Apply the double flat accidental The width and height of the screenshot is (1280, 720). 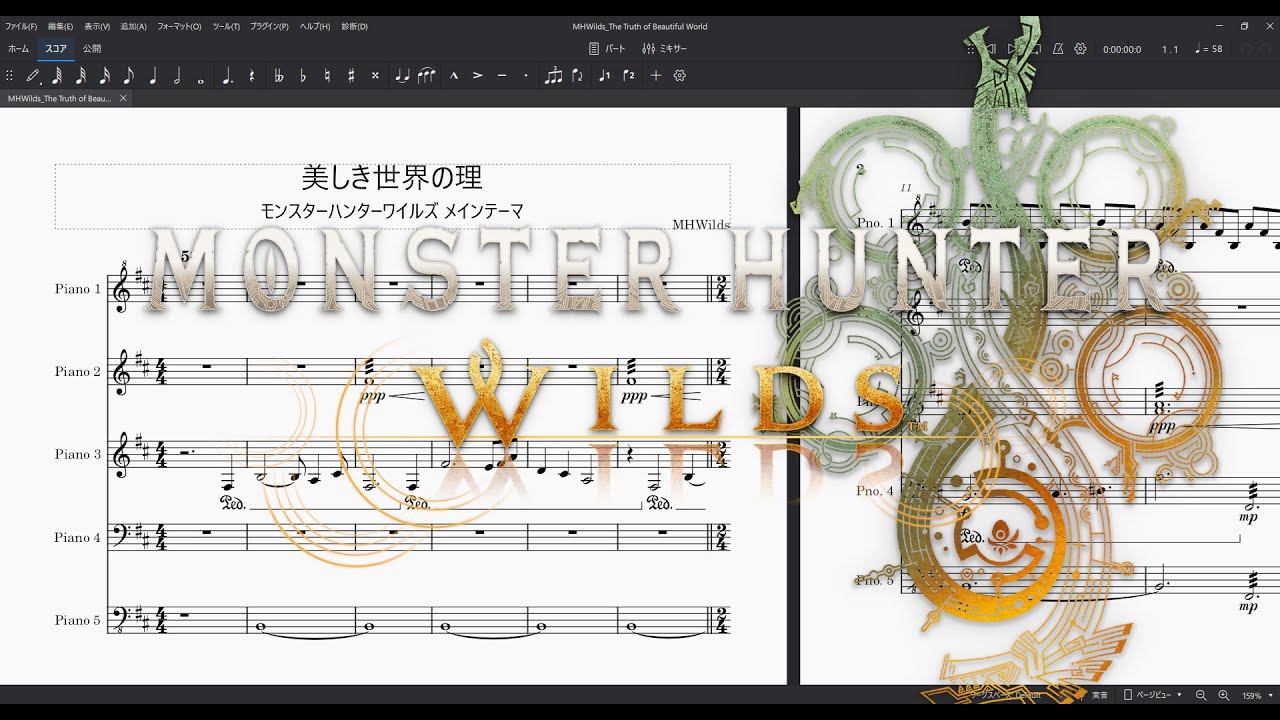coord(279,75)
